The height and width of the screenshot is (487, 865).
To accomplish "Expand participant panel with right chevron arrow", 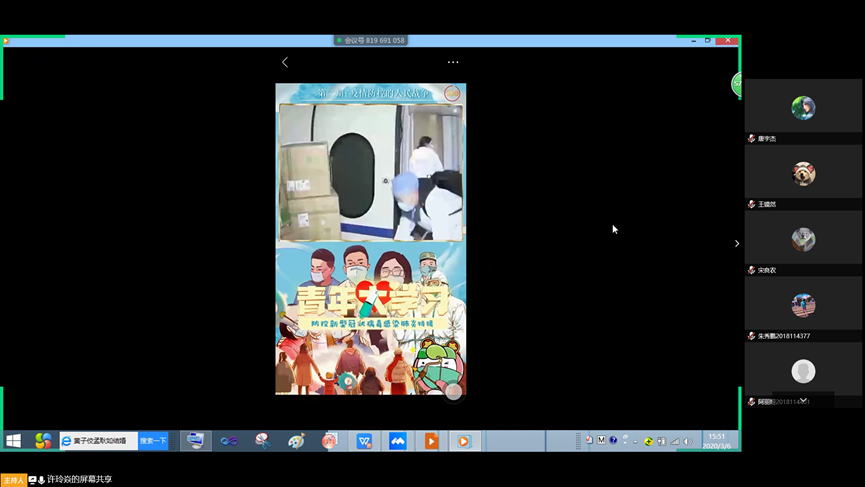I will 737,243.
